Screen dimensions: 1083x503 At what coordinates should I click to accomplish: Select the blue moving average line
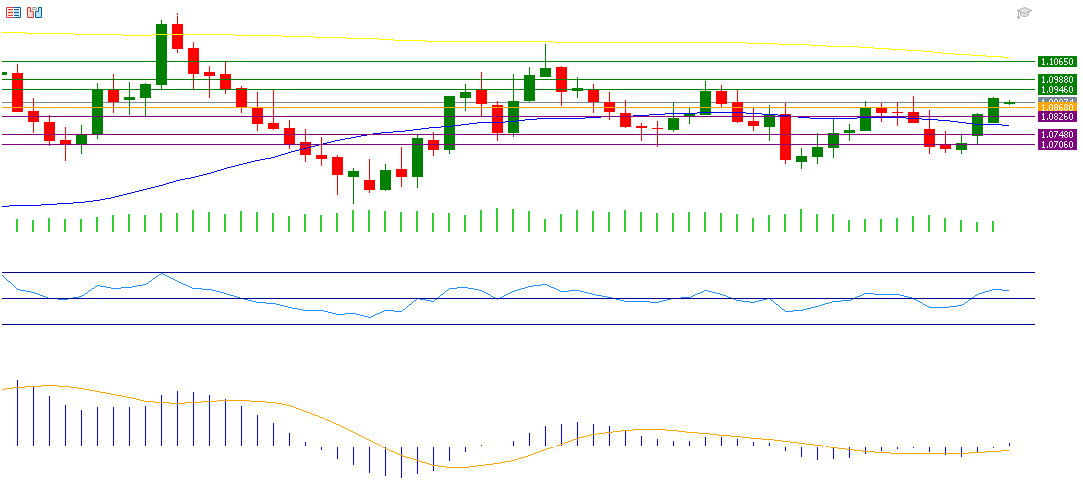point(200,176)
